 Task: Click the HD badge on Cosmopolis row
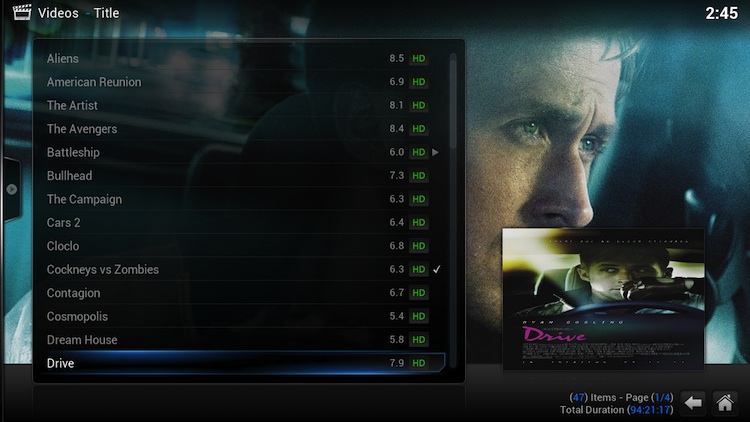(x=419, y=316)
